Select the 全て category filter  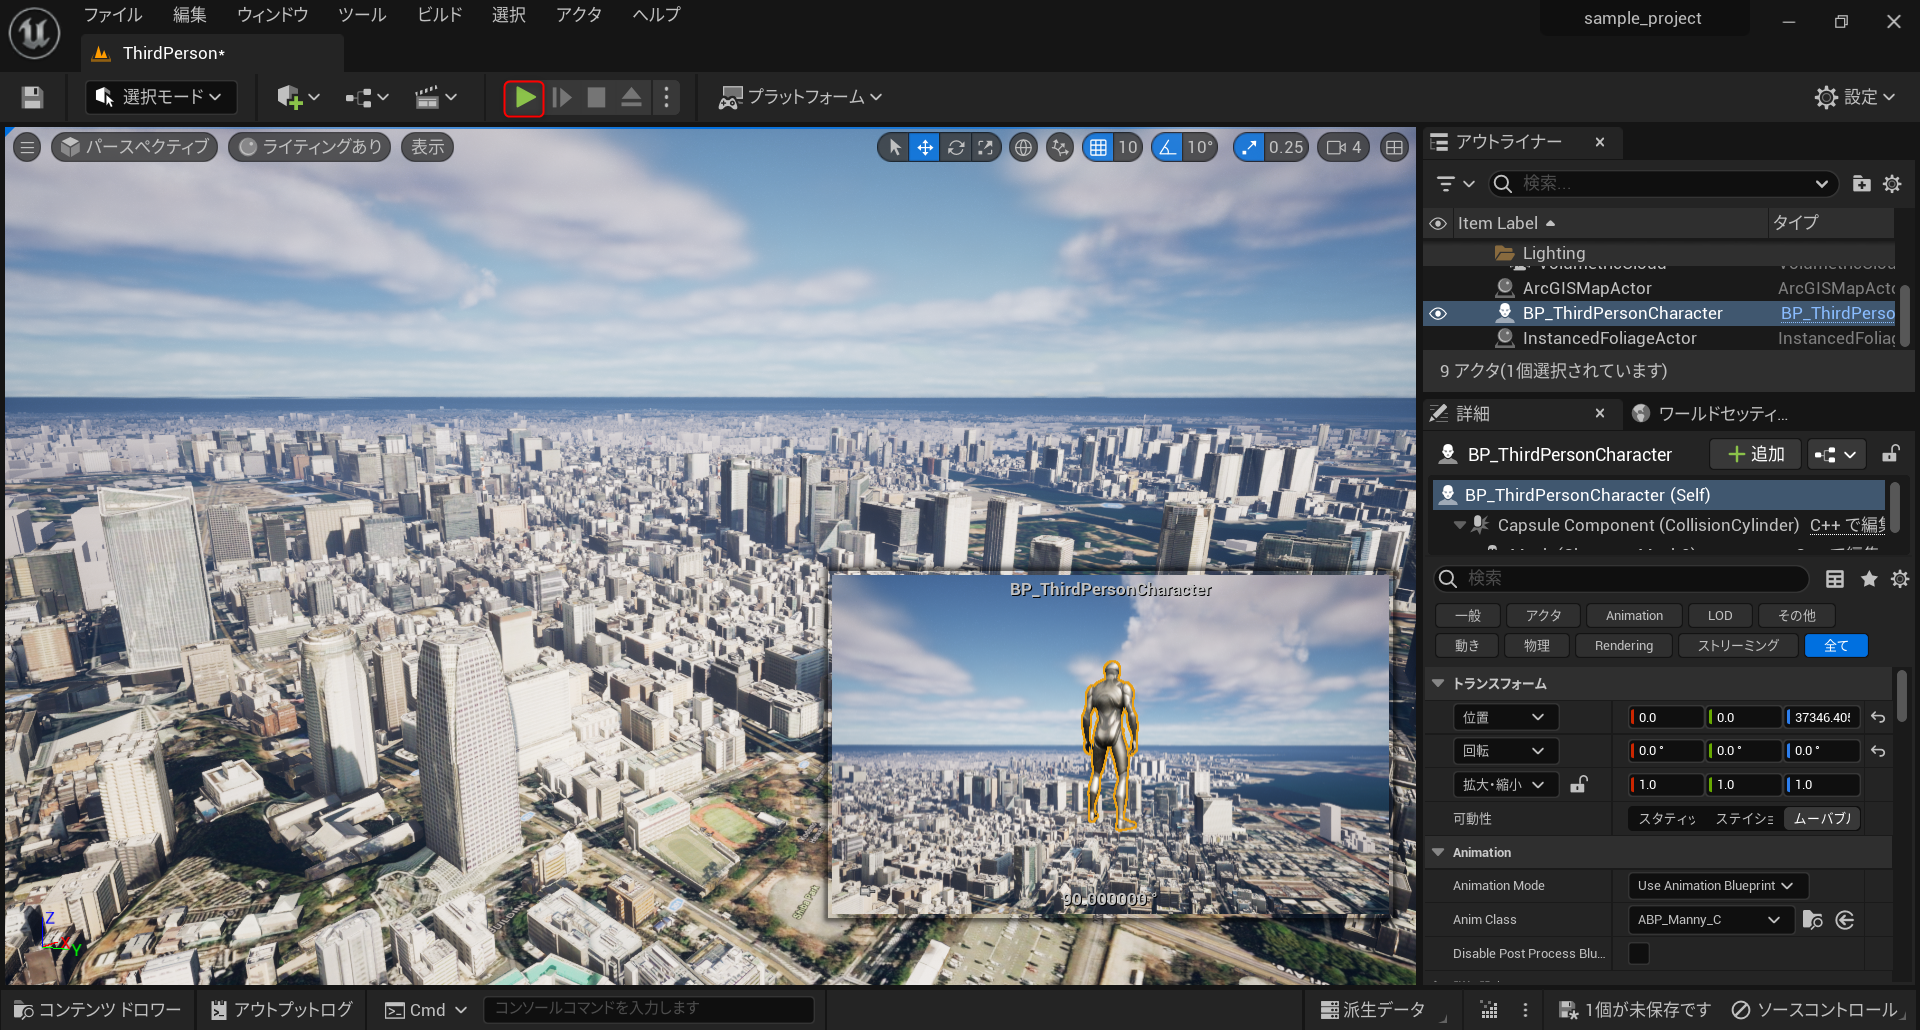pos(1836,646)
